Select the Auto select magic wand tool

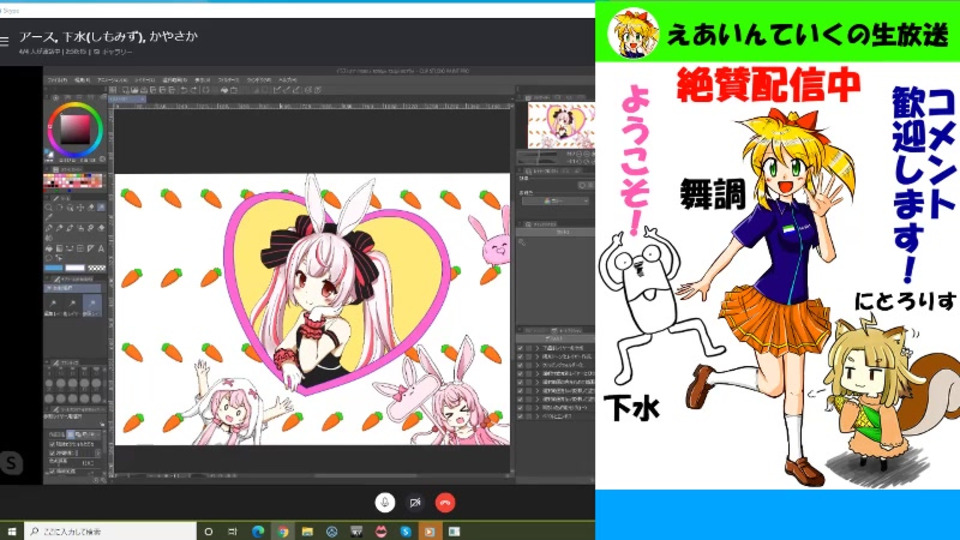click(101, 207)
